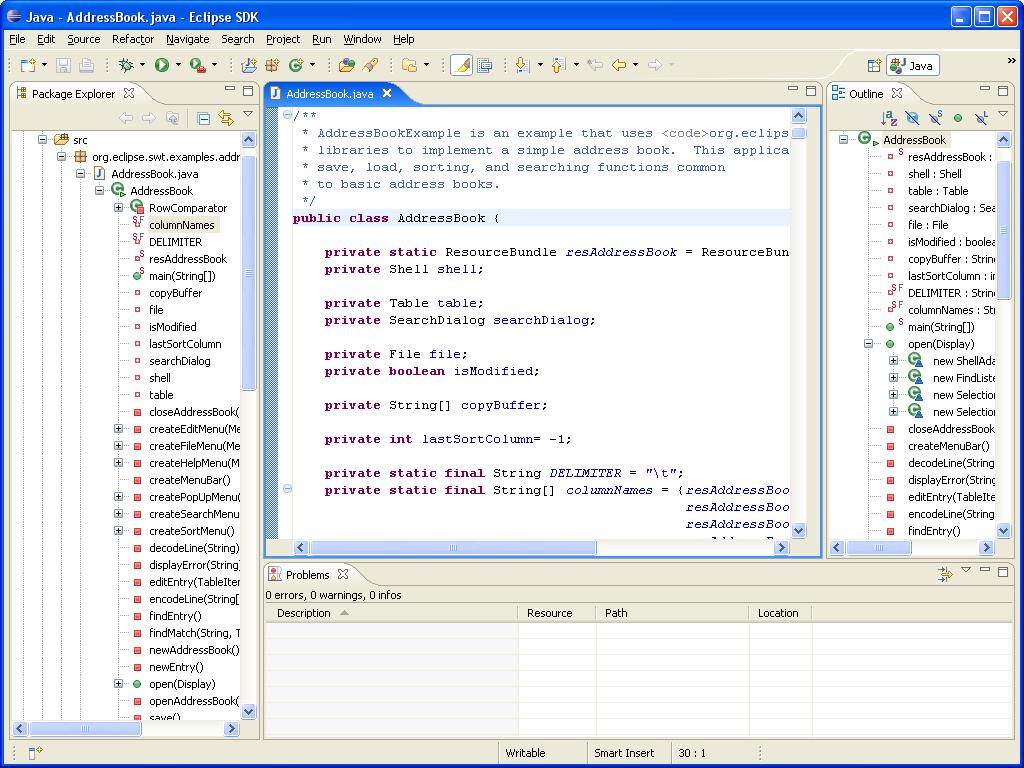Jump to the next annotation with the down-arrow icon
1024x768 pixels.
[x=522, y=65]
